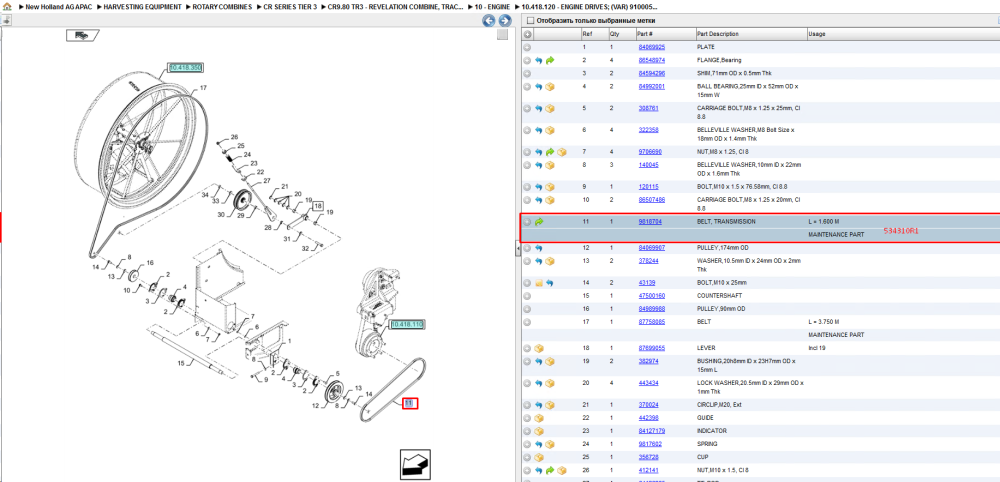The height and width of the screenshot is (482, 1000).
Task: Toggle gray circle marker for COUNTERSHAFT row
Action: coord(527,296)
